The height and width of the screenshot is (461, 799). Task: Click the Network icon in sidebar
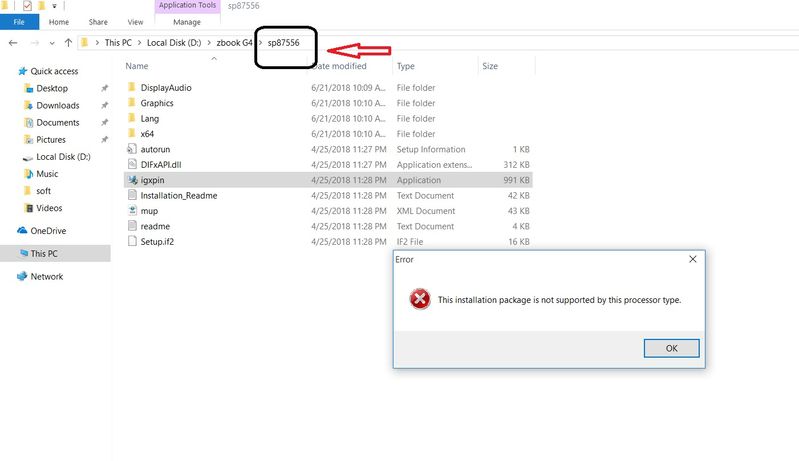click(x=22, y=276)
